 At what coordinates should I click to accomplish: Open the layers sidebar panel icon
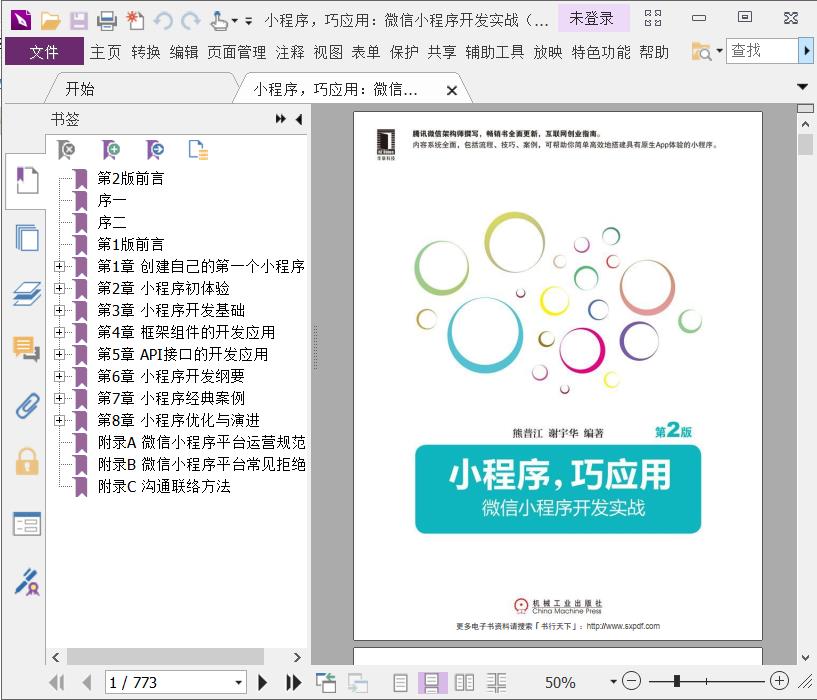(x=27, y=293)
